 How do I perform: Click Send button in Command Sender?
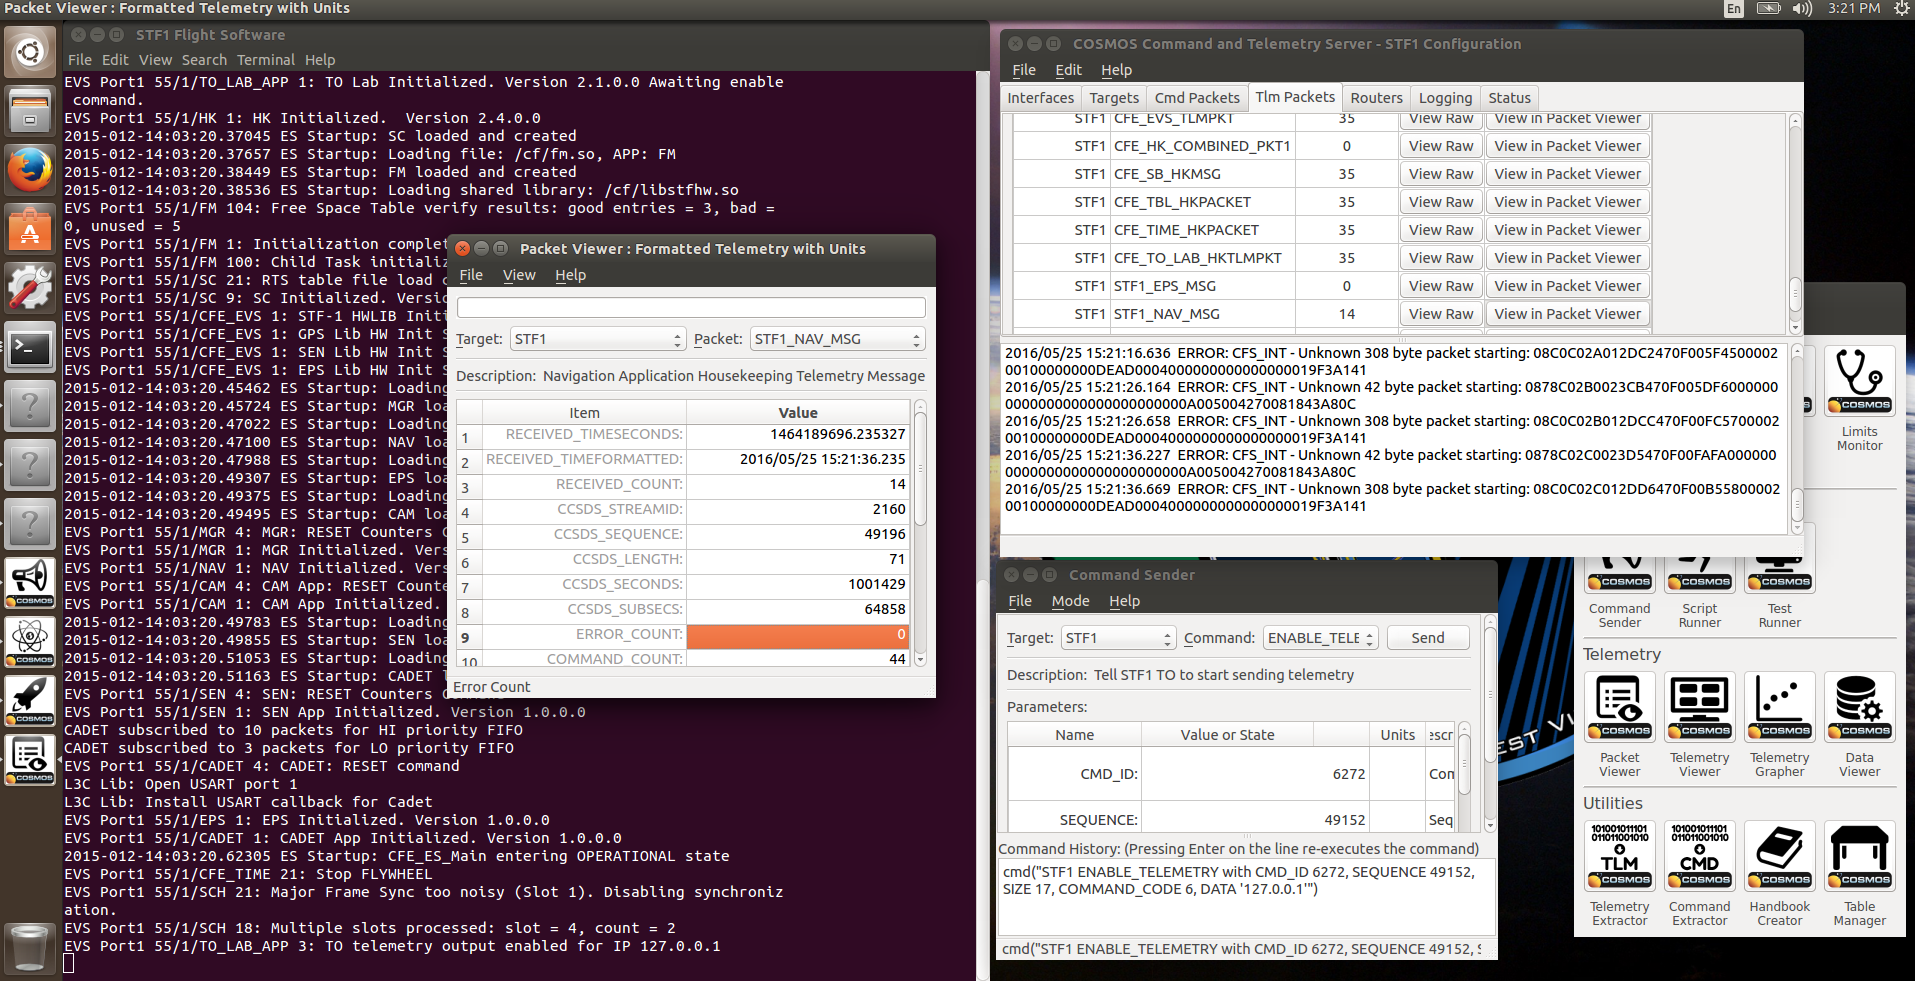[x=1428, y=638]
